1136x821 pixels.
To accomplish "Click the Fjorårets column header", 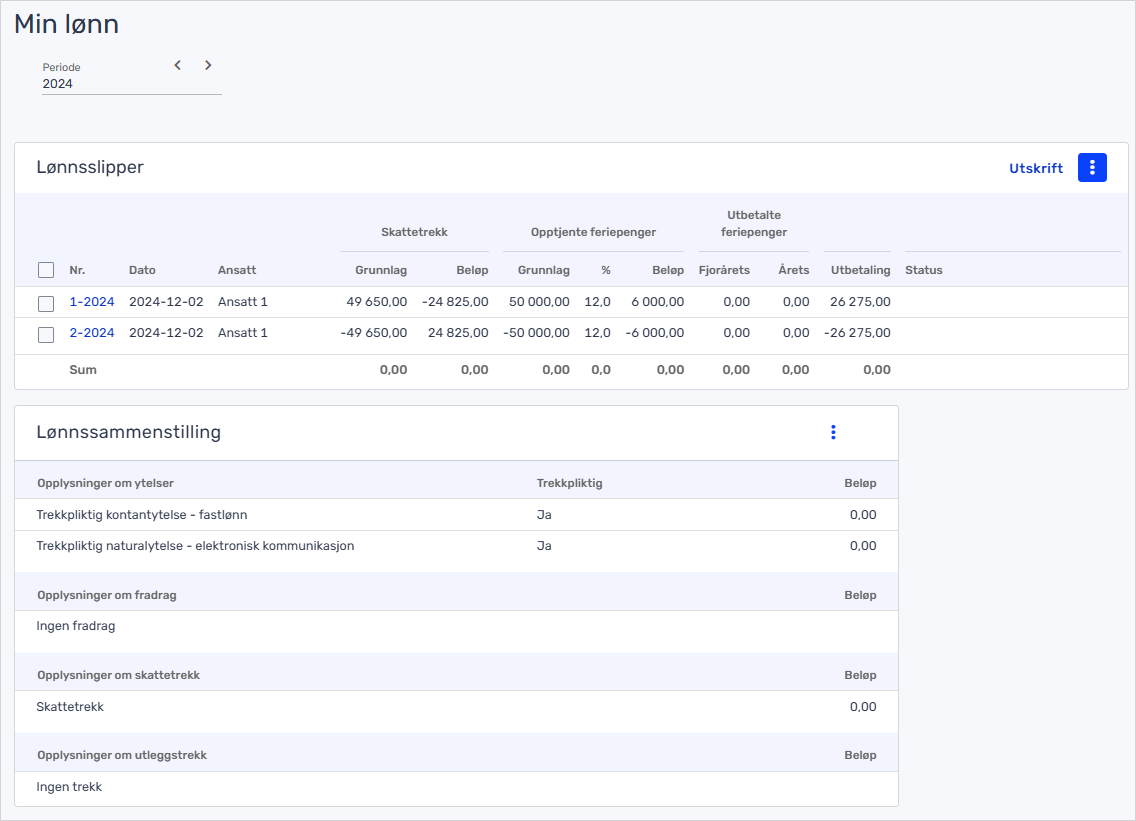I will (724, 270).
